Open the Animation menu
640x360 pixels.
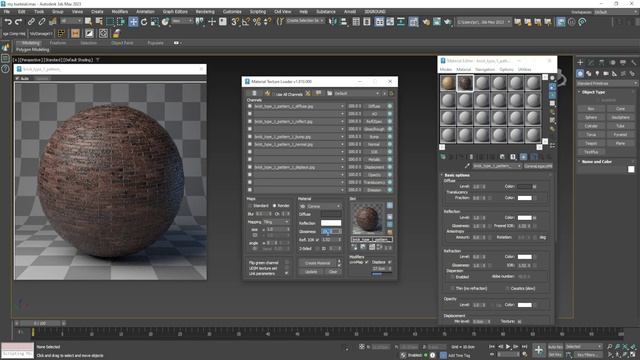(145, 11)
